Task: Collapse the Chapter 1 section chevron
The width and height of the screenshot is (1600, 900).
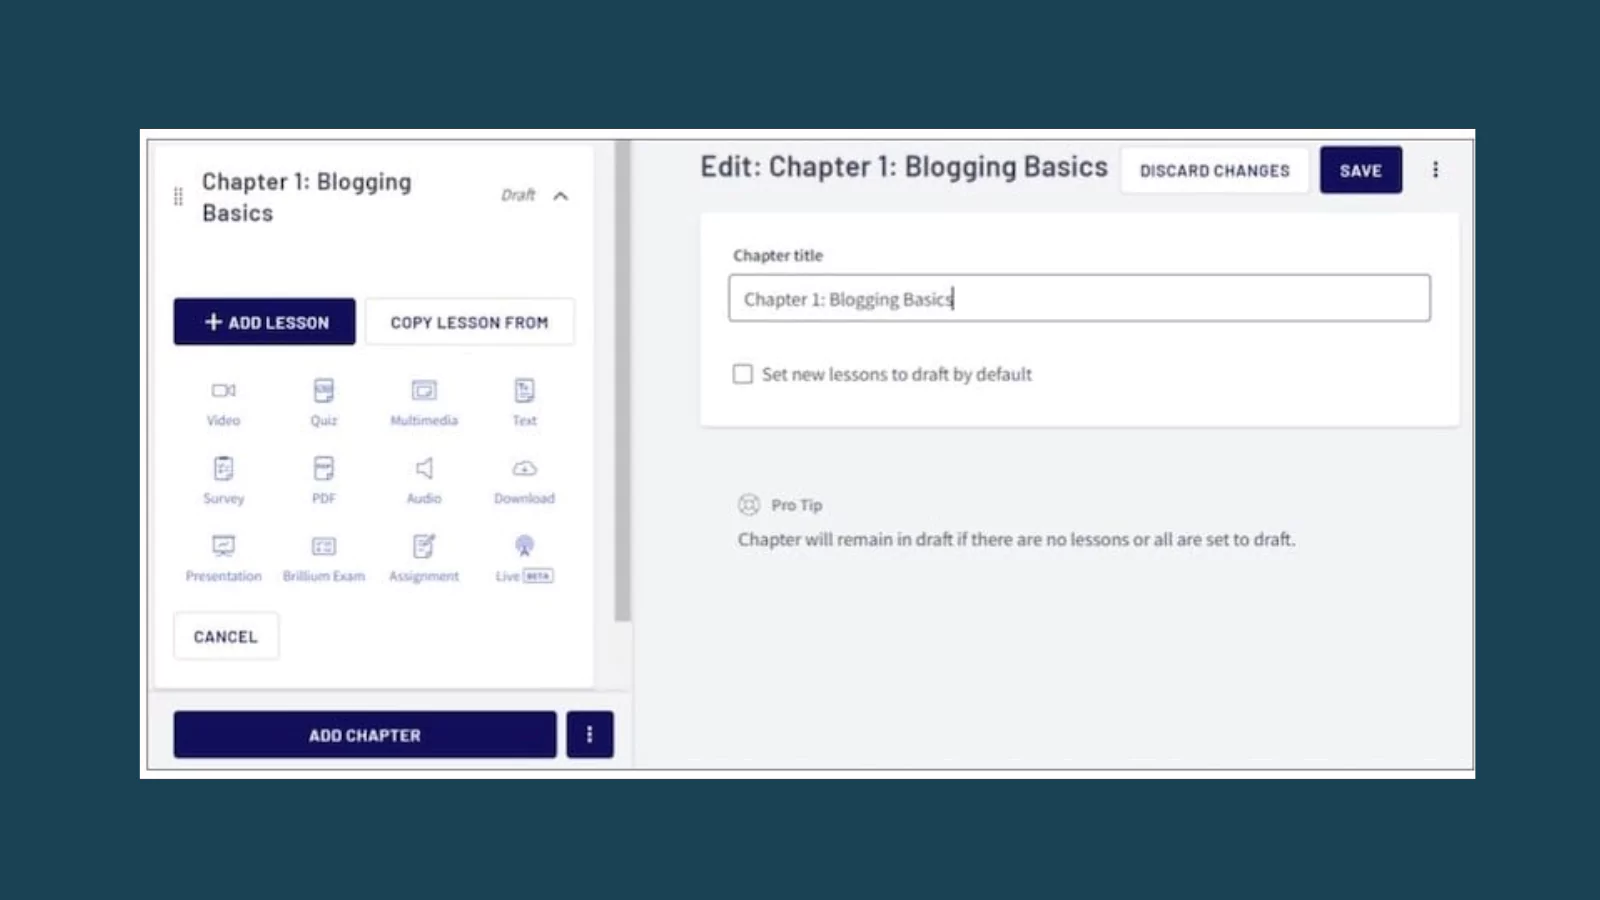Action: pyautogui.click(x=561, y=196)
